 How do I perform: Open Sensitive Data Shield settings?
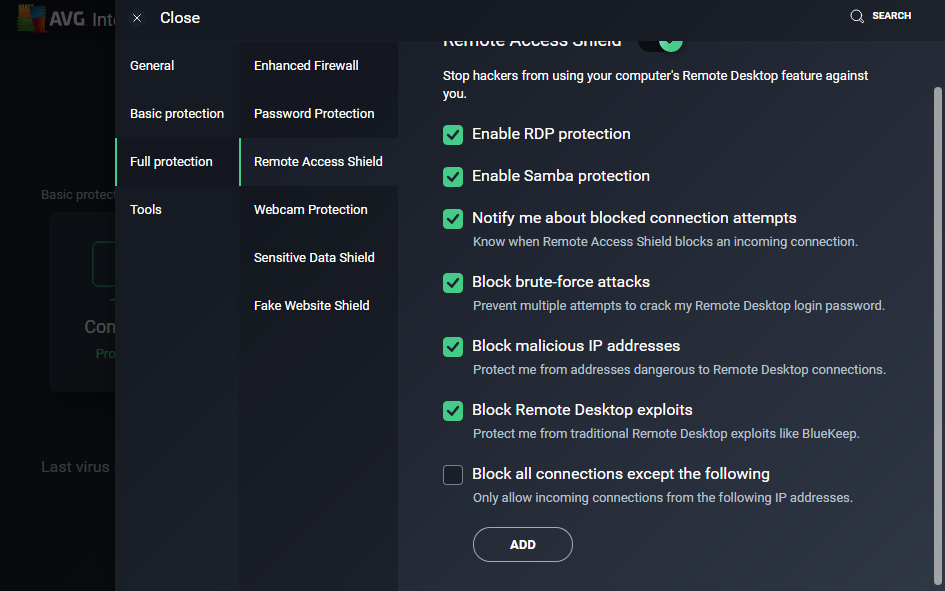pyautogui.click(x=314, y=258)
